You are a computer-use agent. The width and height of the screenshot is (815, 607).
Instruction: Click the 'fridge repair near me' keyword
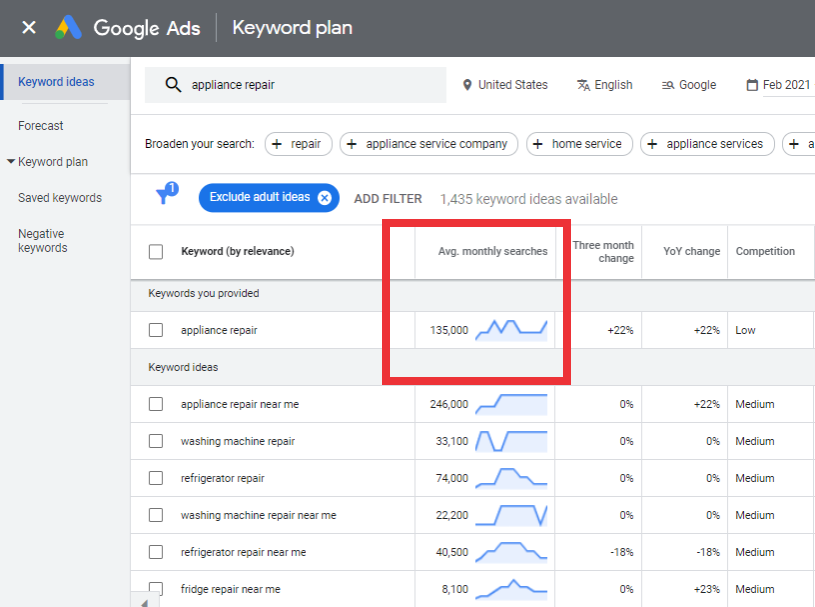(x=230, y=589)
